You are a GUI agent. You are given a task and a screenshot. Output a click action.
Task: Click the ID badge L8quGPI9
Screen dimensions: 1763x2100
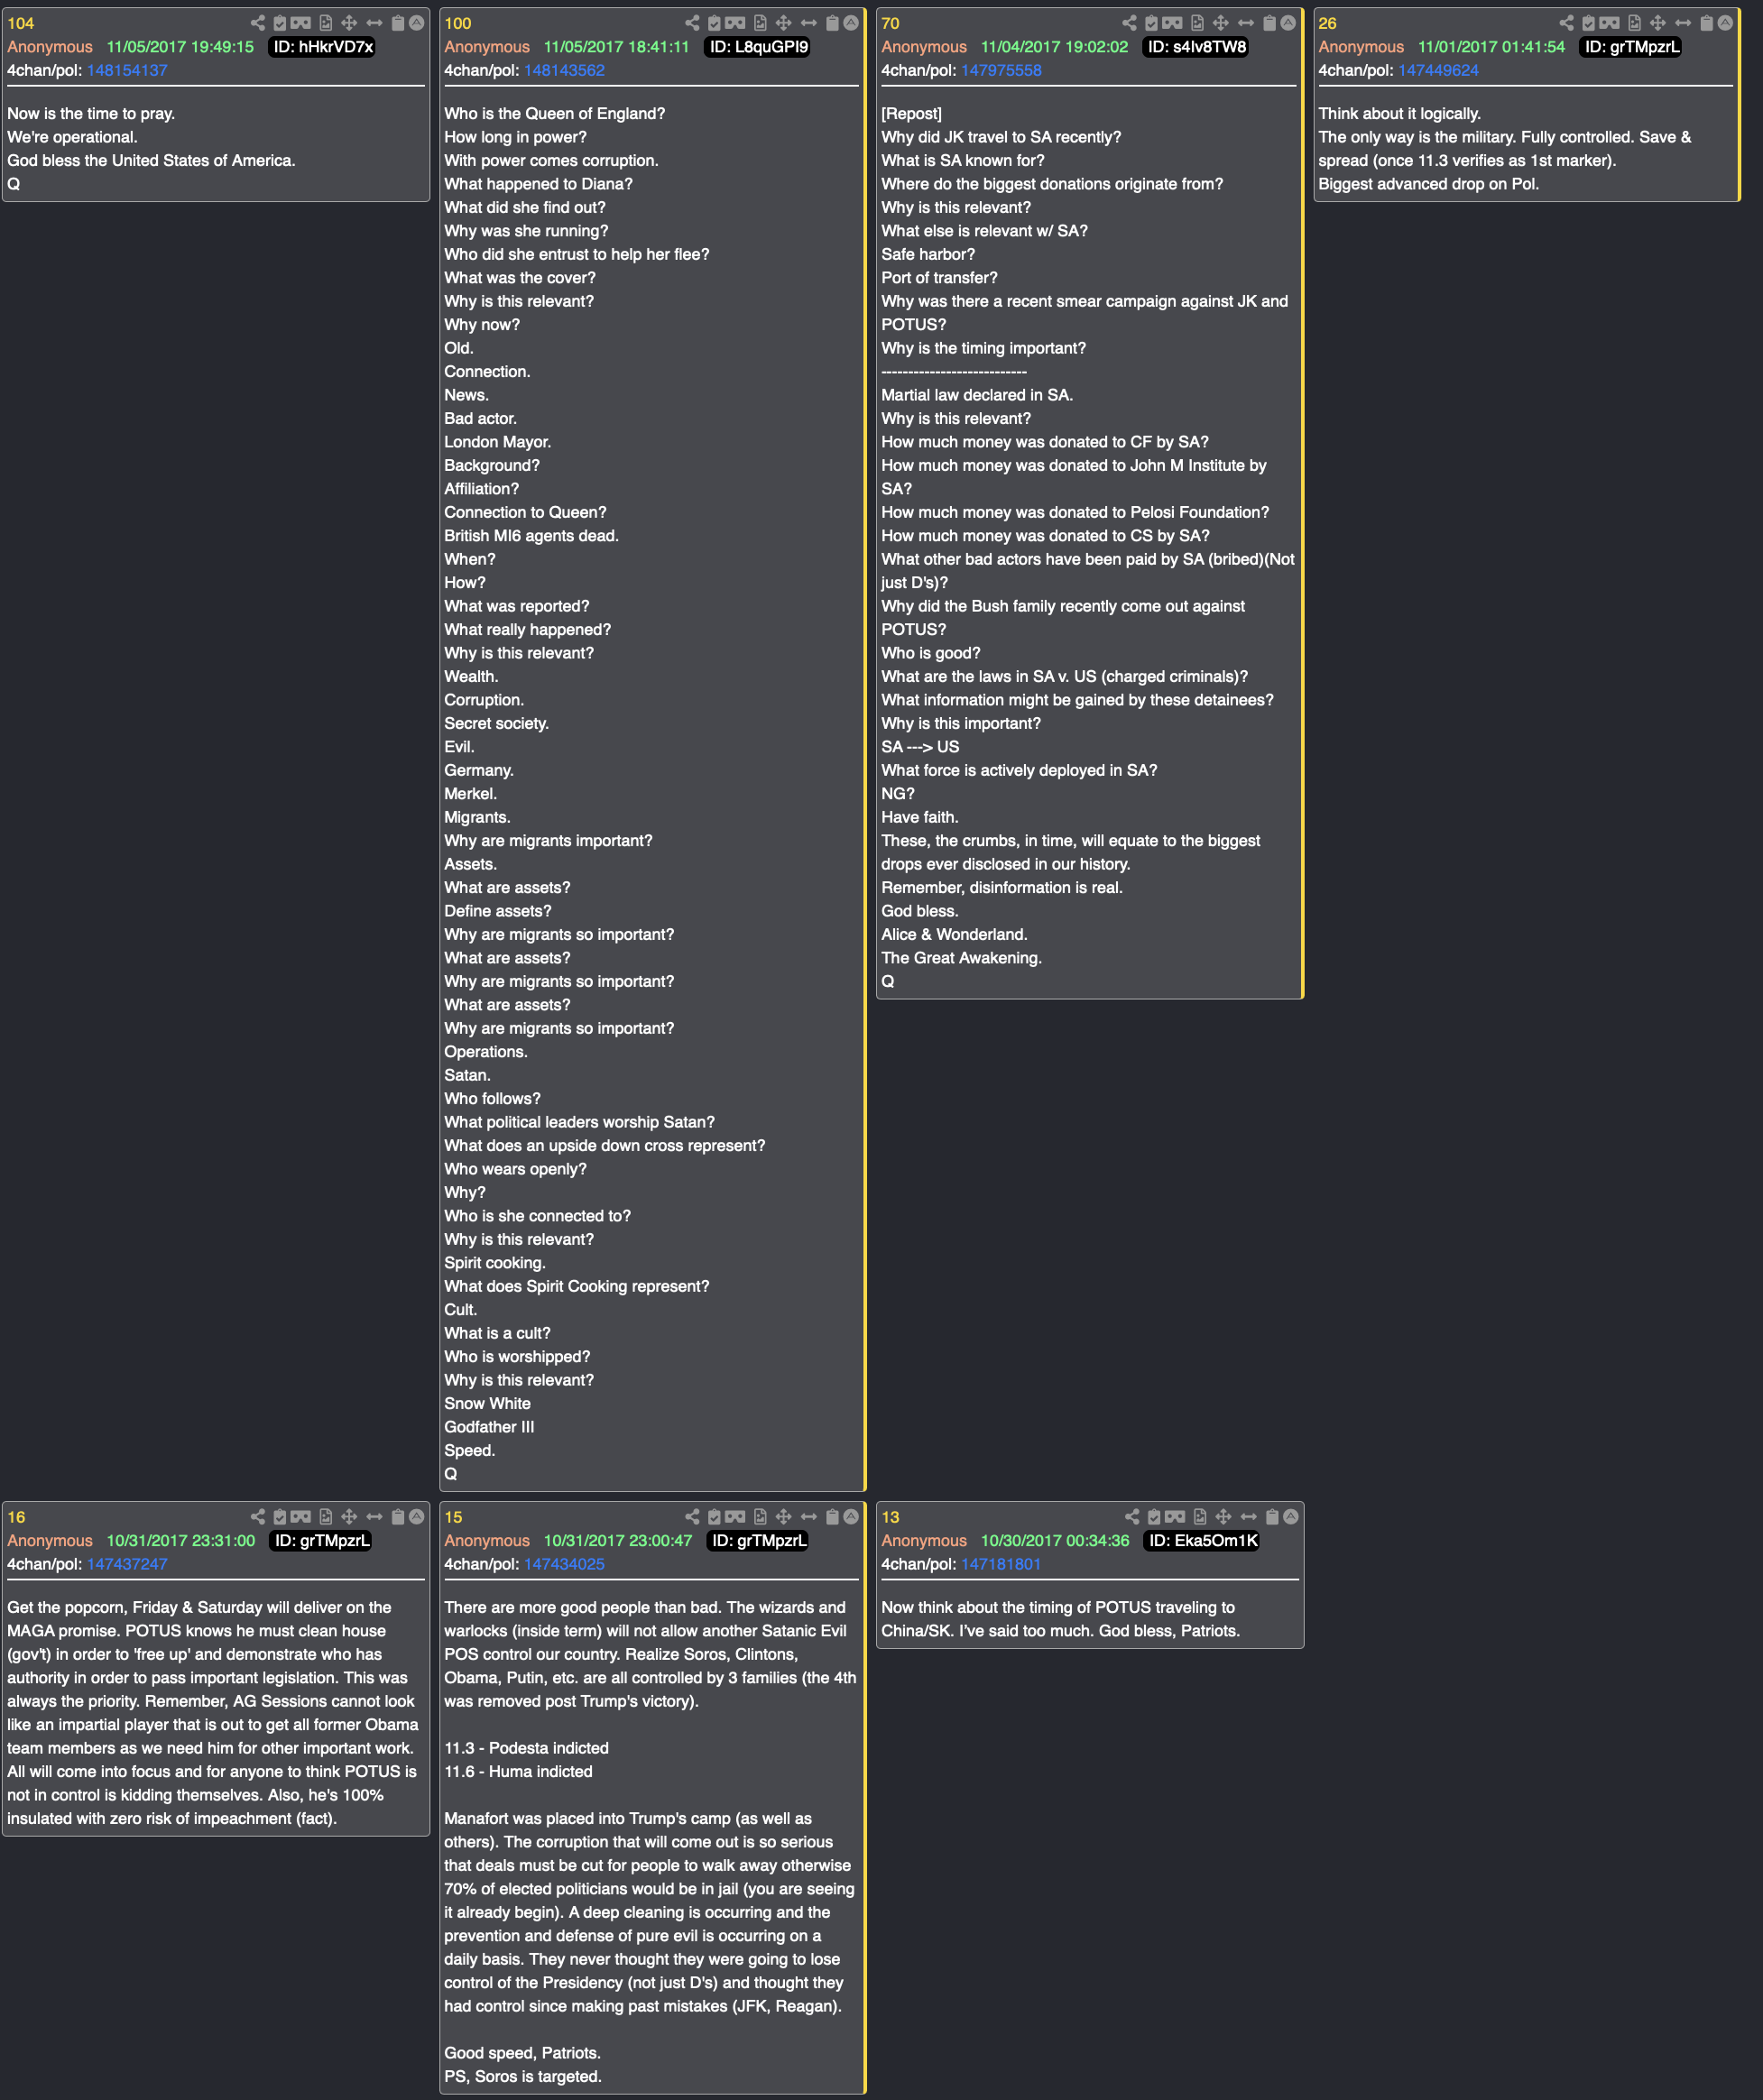click(758, 47)
